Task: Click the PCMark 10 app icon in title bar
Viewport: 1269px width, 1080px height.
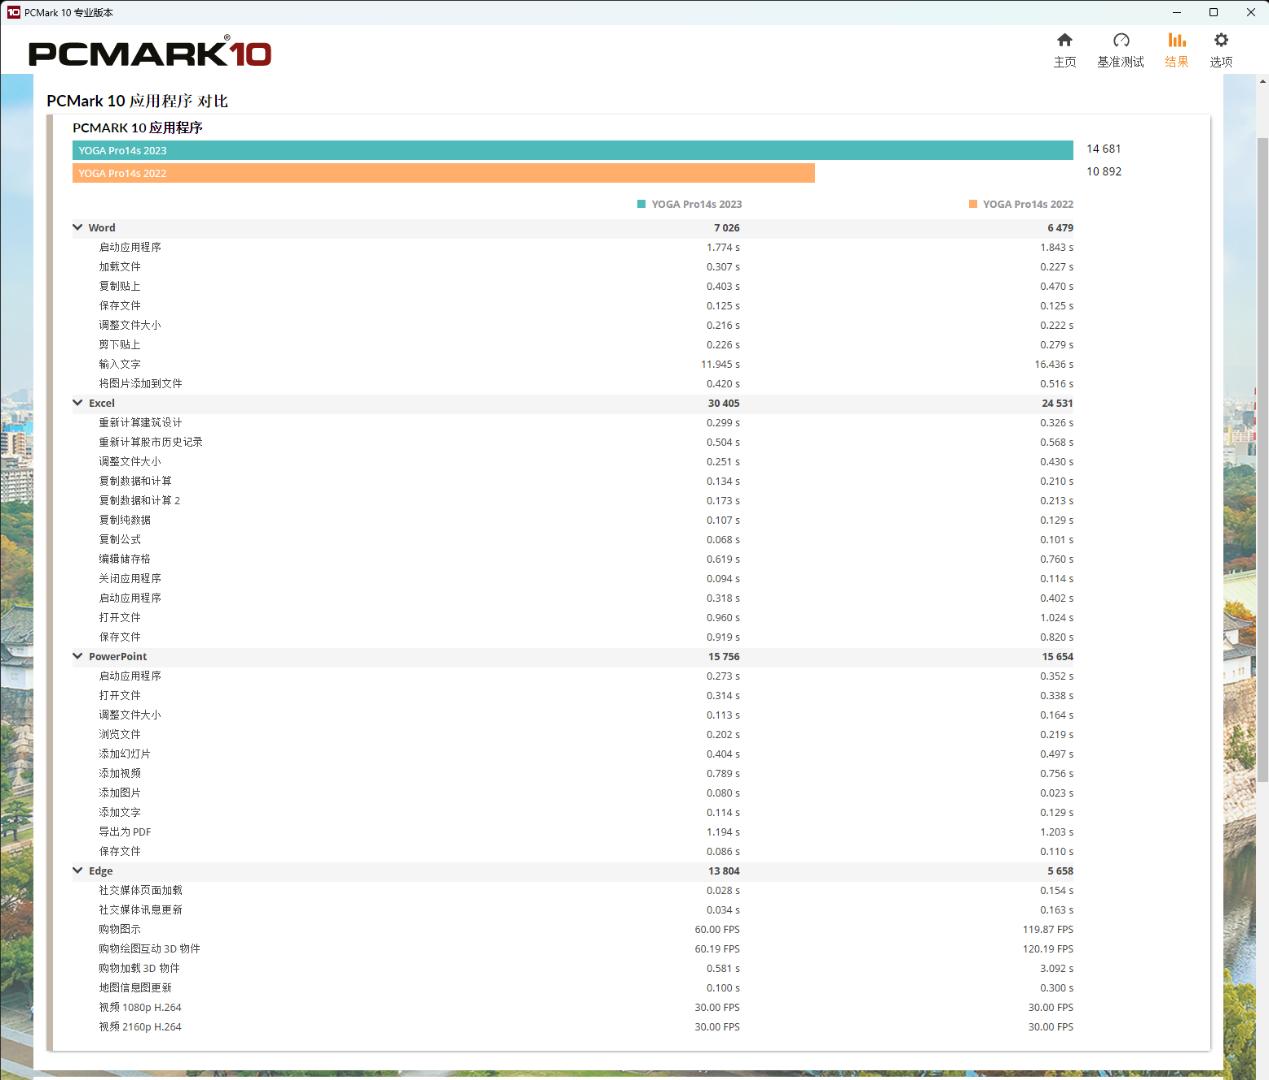Action: pos(13,12)
